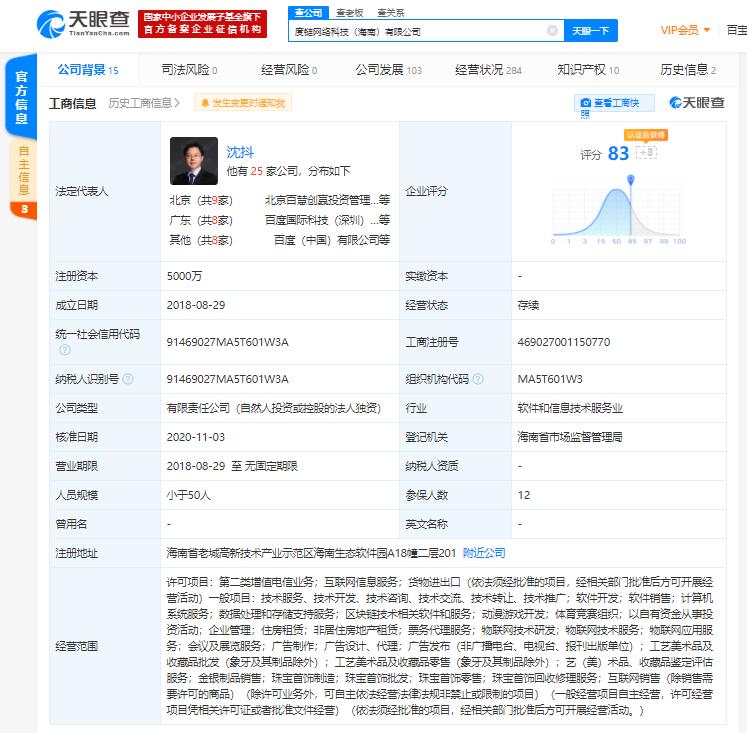Viewport: 747px width, 733px height.
Task: Click the score marker pin on the chart
Action: click(x=631, y=180)
